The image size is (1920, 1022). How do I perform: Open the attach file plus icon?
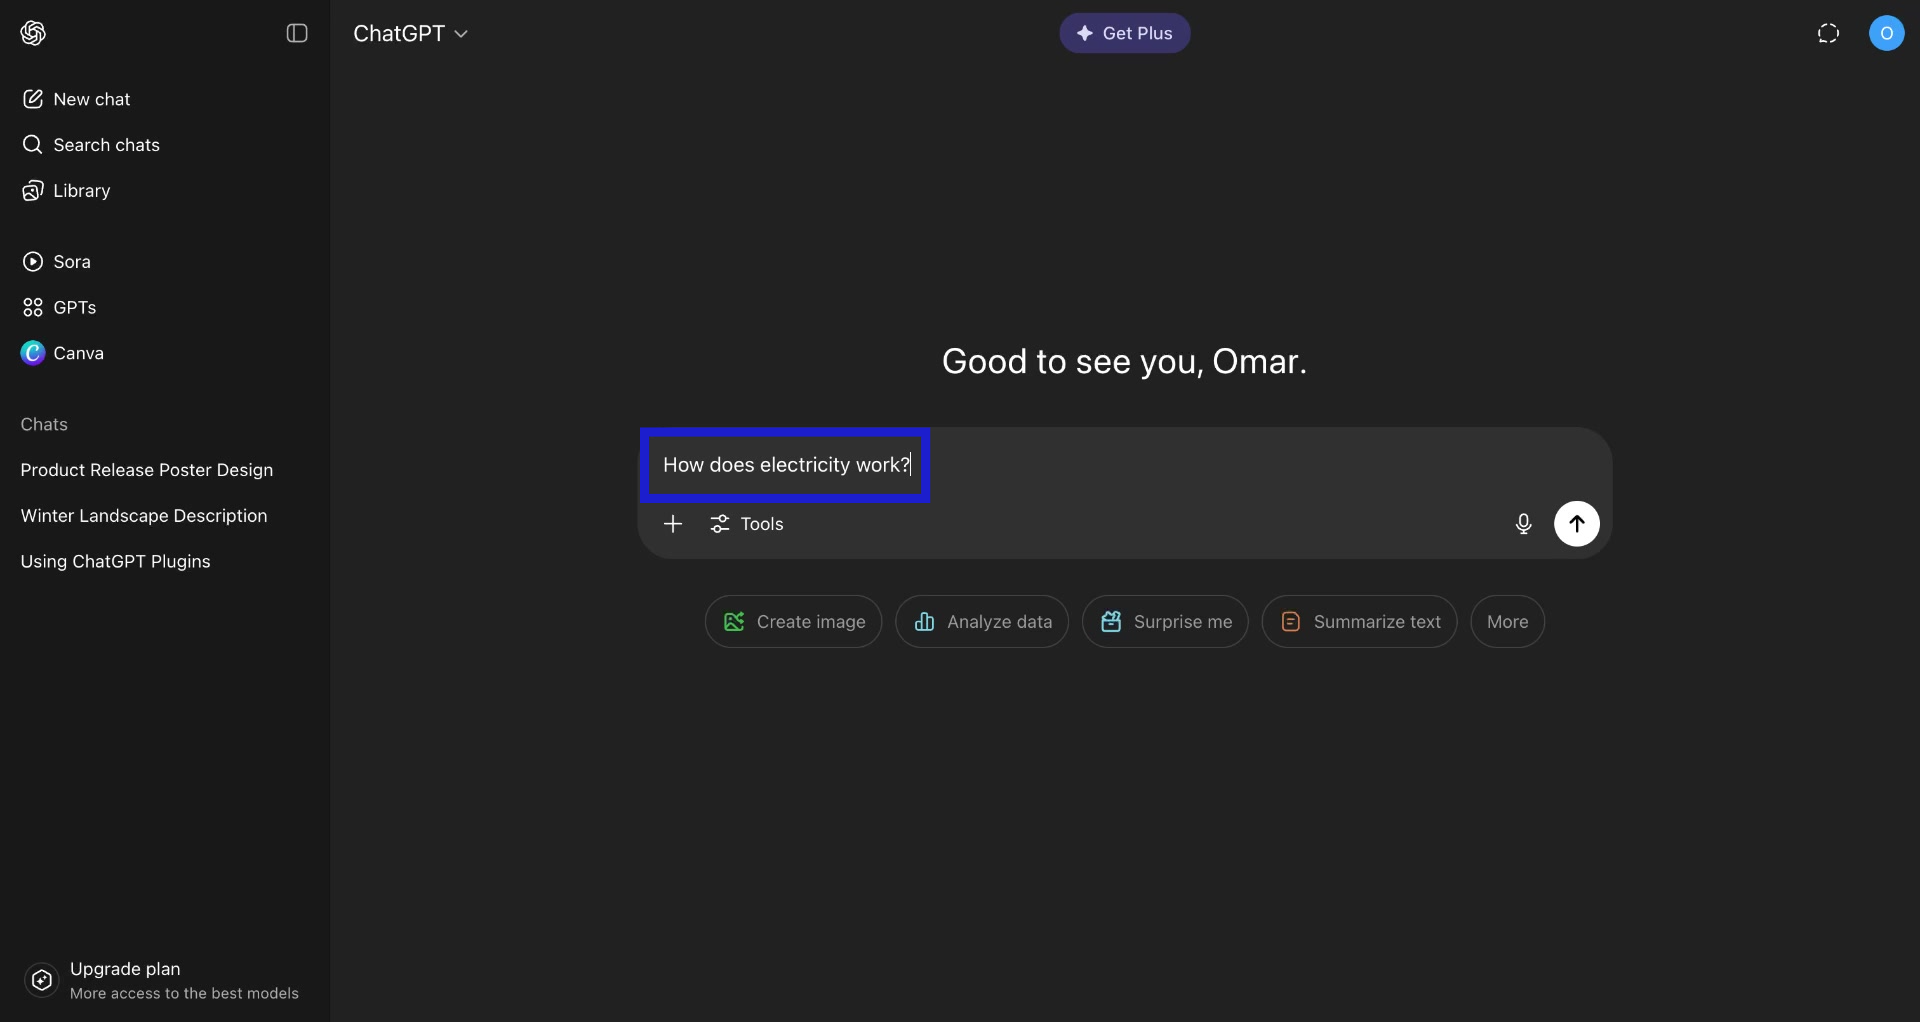[673, 523]
